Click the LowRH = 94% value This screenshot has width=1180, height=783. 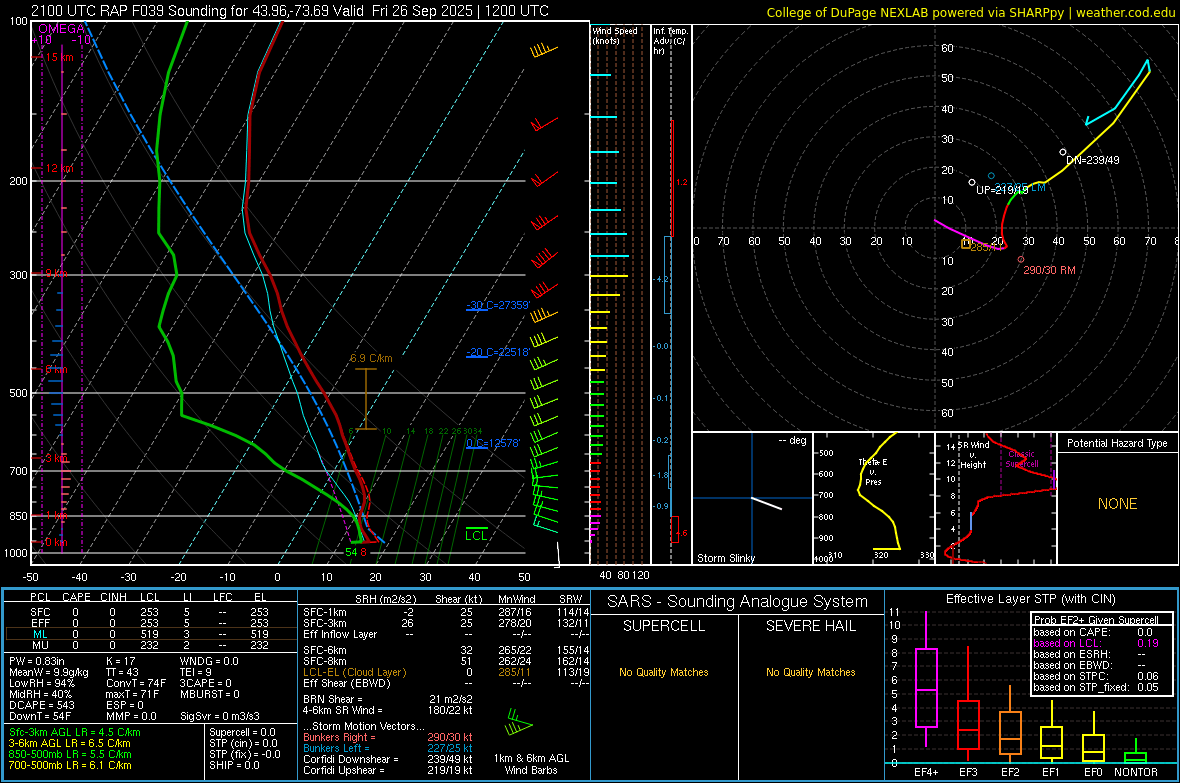[x=42, y=683]
